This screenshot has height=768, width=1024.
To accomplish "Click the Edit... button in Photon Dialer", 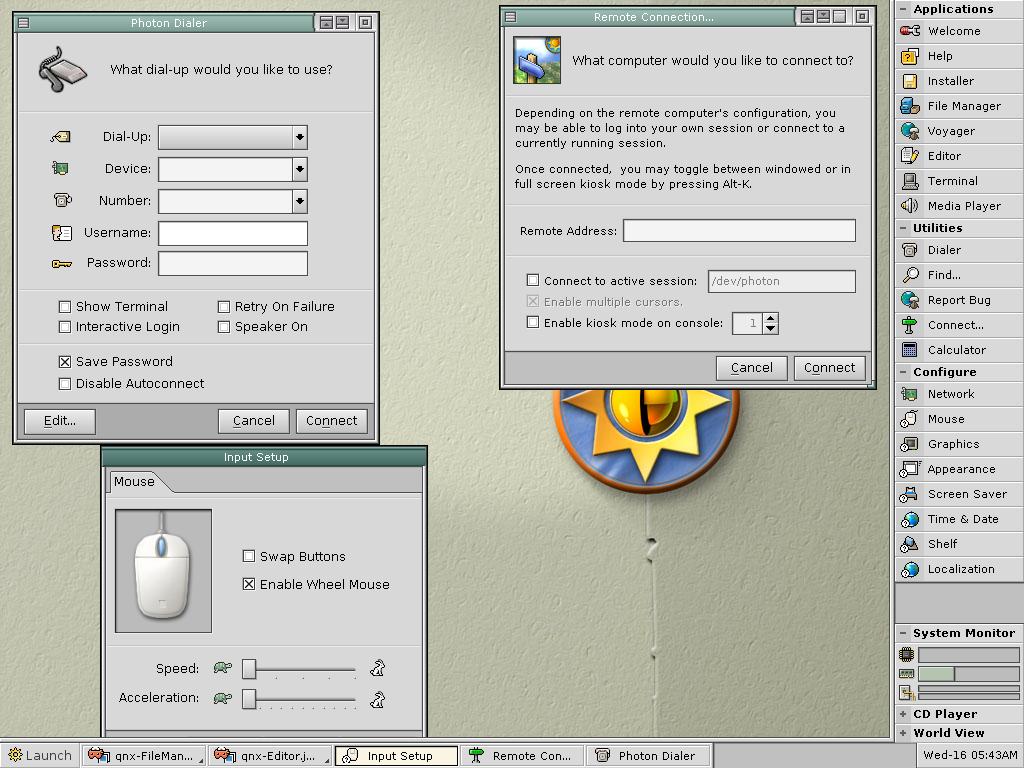I will click(x=59, y=421).
